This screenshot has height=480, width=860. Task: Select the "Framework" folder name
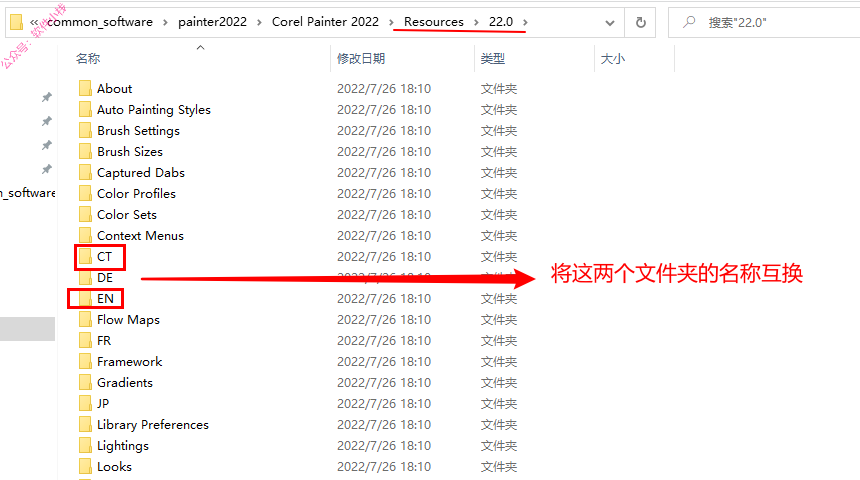(129, 362)
